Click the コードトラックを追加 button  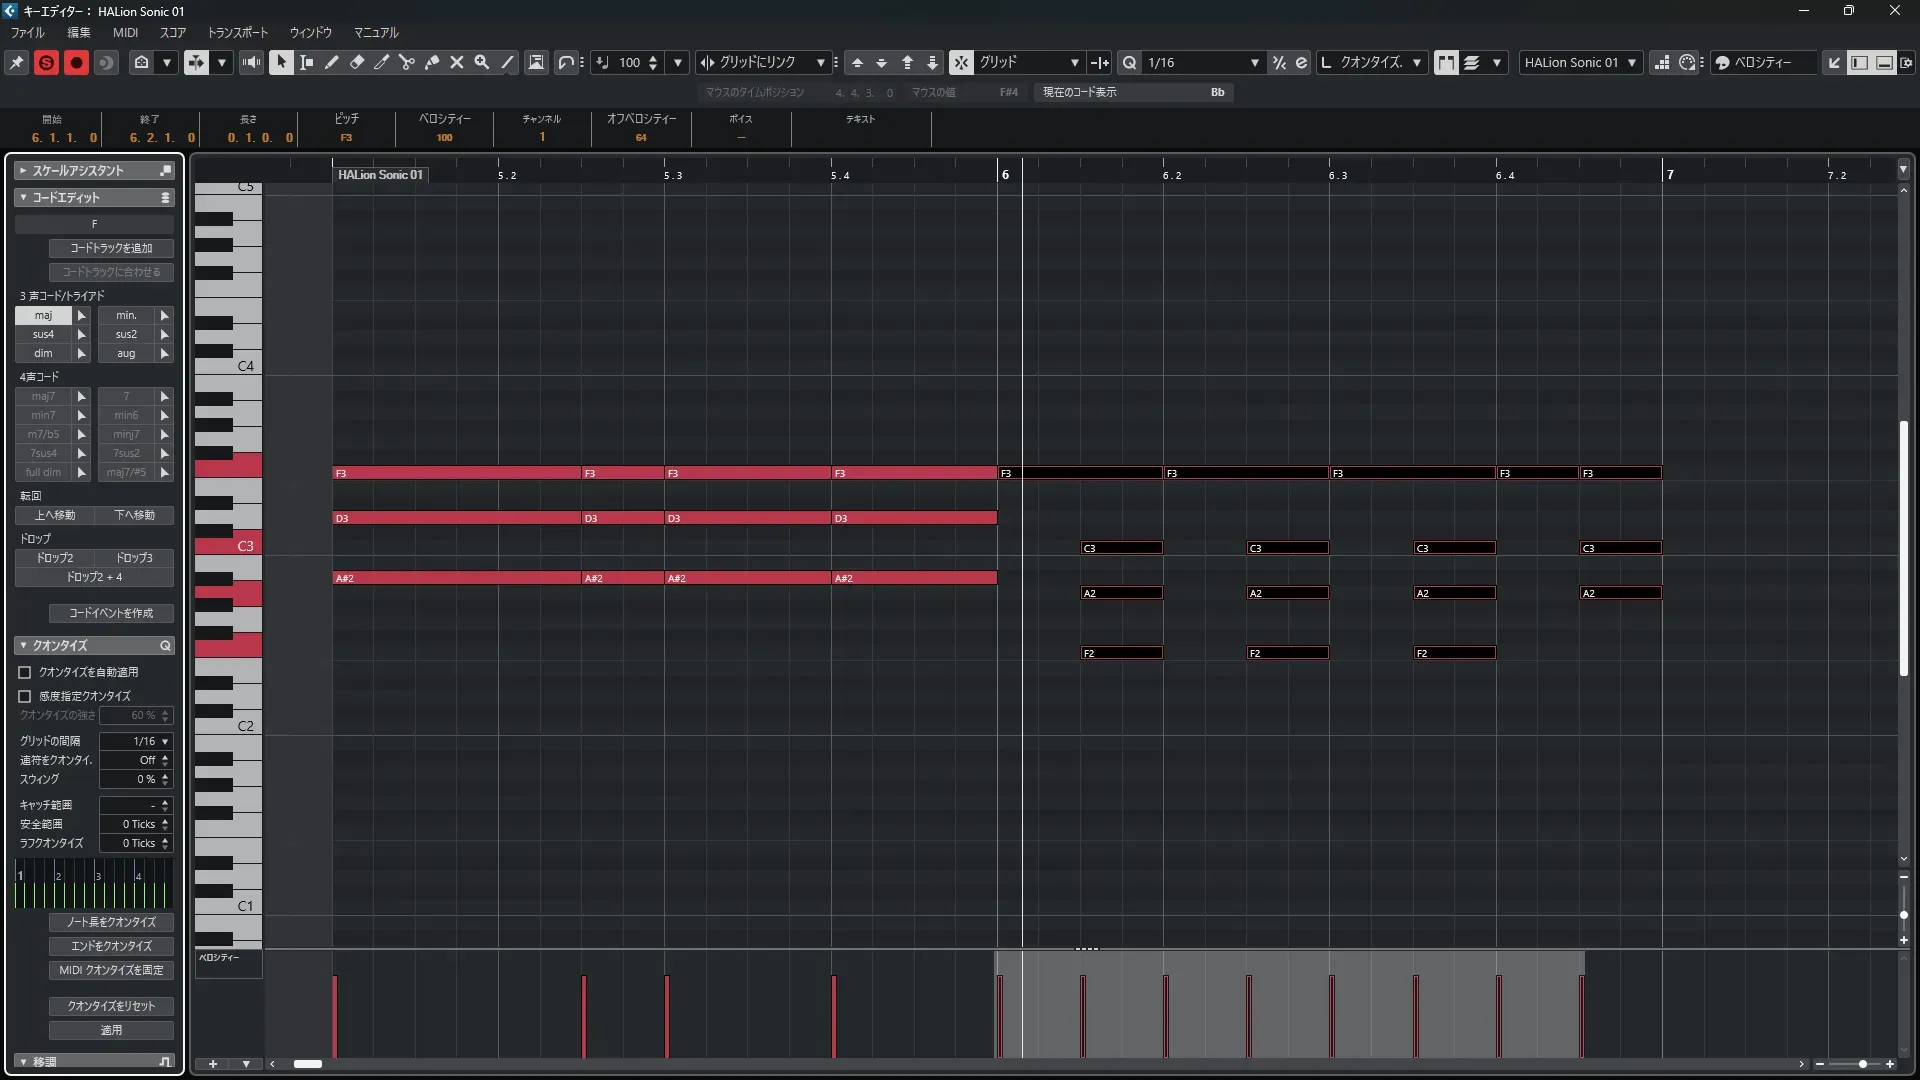pos(111,248)
